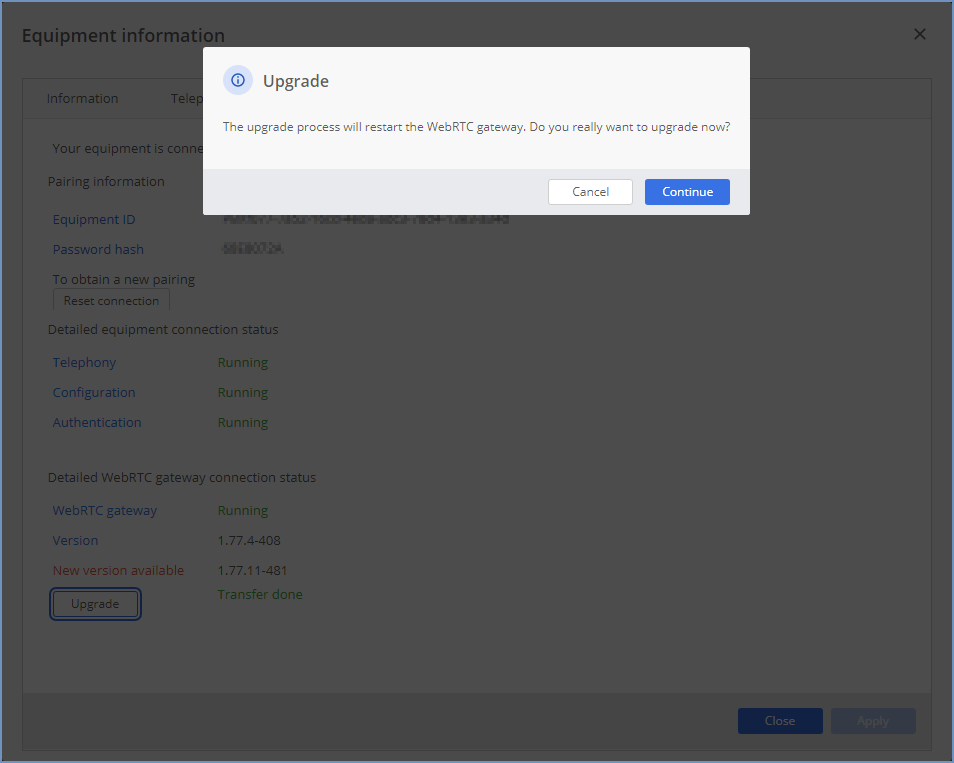This screenshot has width=954, height=763.
Task: Click the To obtain a new pairing text
Action: [124, 279]
